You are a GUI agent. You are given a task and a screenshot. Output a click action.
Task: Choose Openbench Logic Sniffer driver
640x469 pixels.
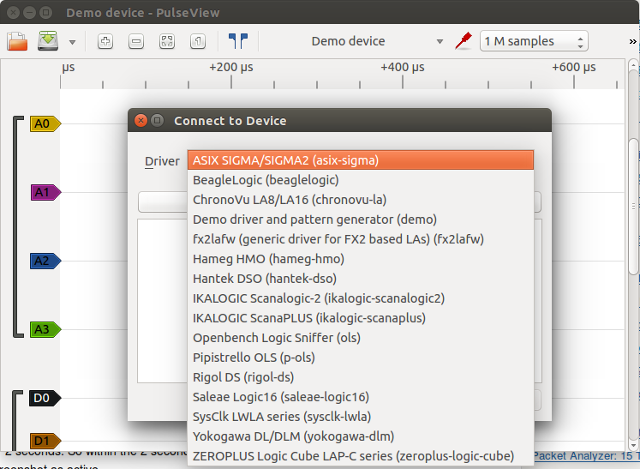(361, 338)
